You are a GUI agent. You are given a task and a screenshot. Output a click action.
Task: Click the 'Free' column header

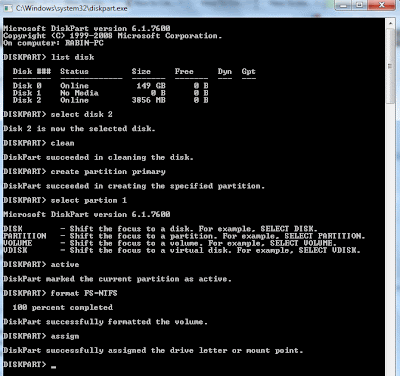tap(184, 71)
